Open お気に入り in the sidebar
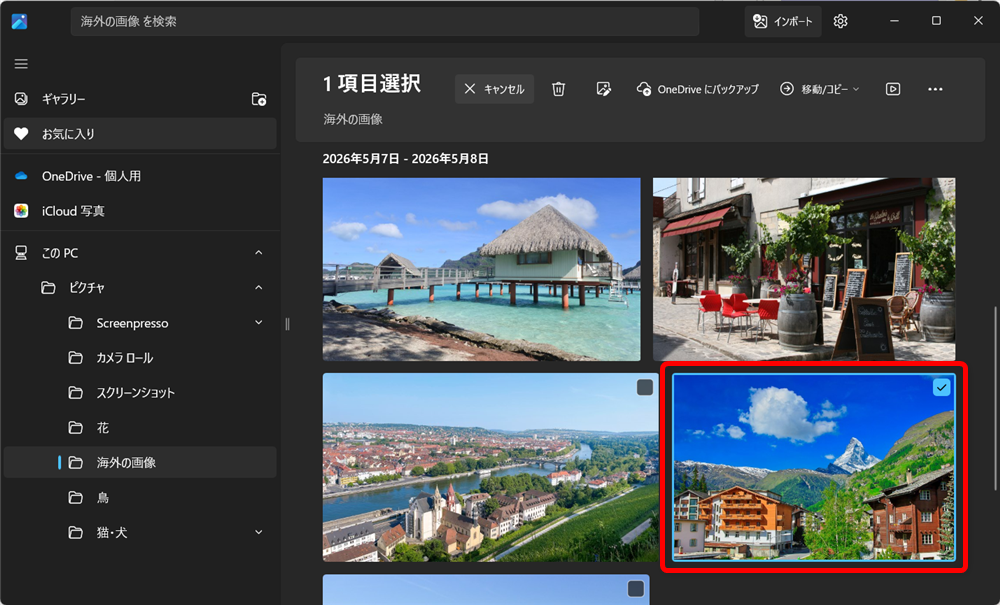 tap(140, 134)
